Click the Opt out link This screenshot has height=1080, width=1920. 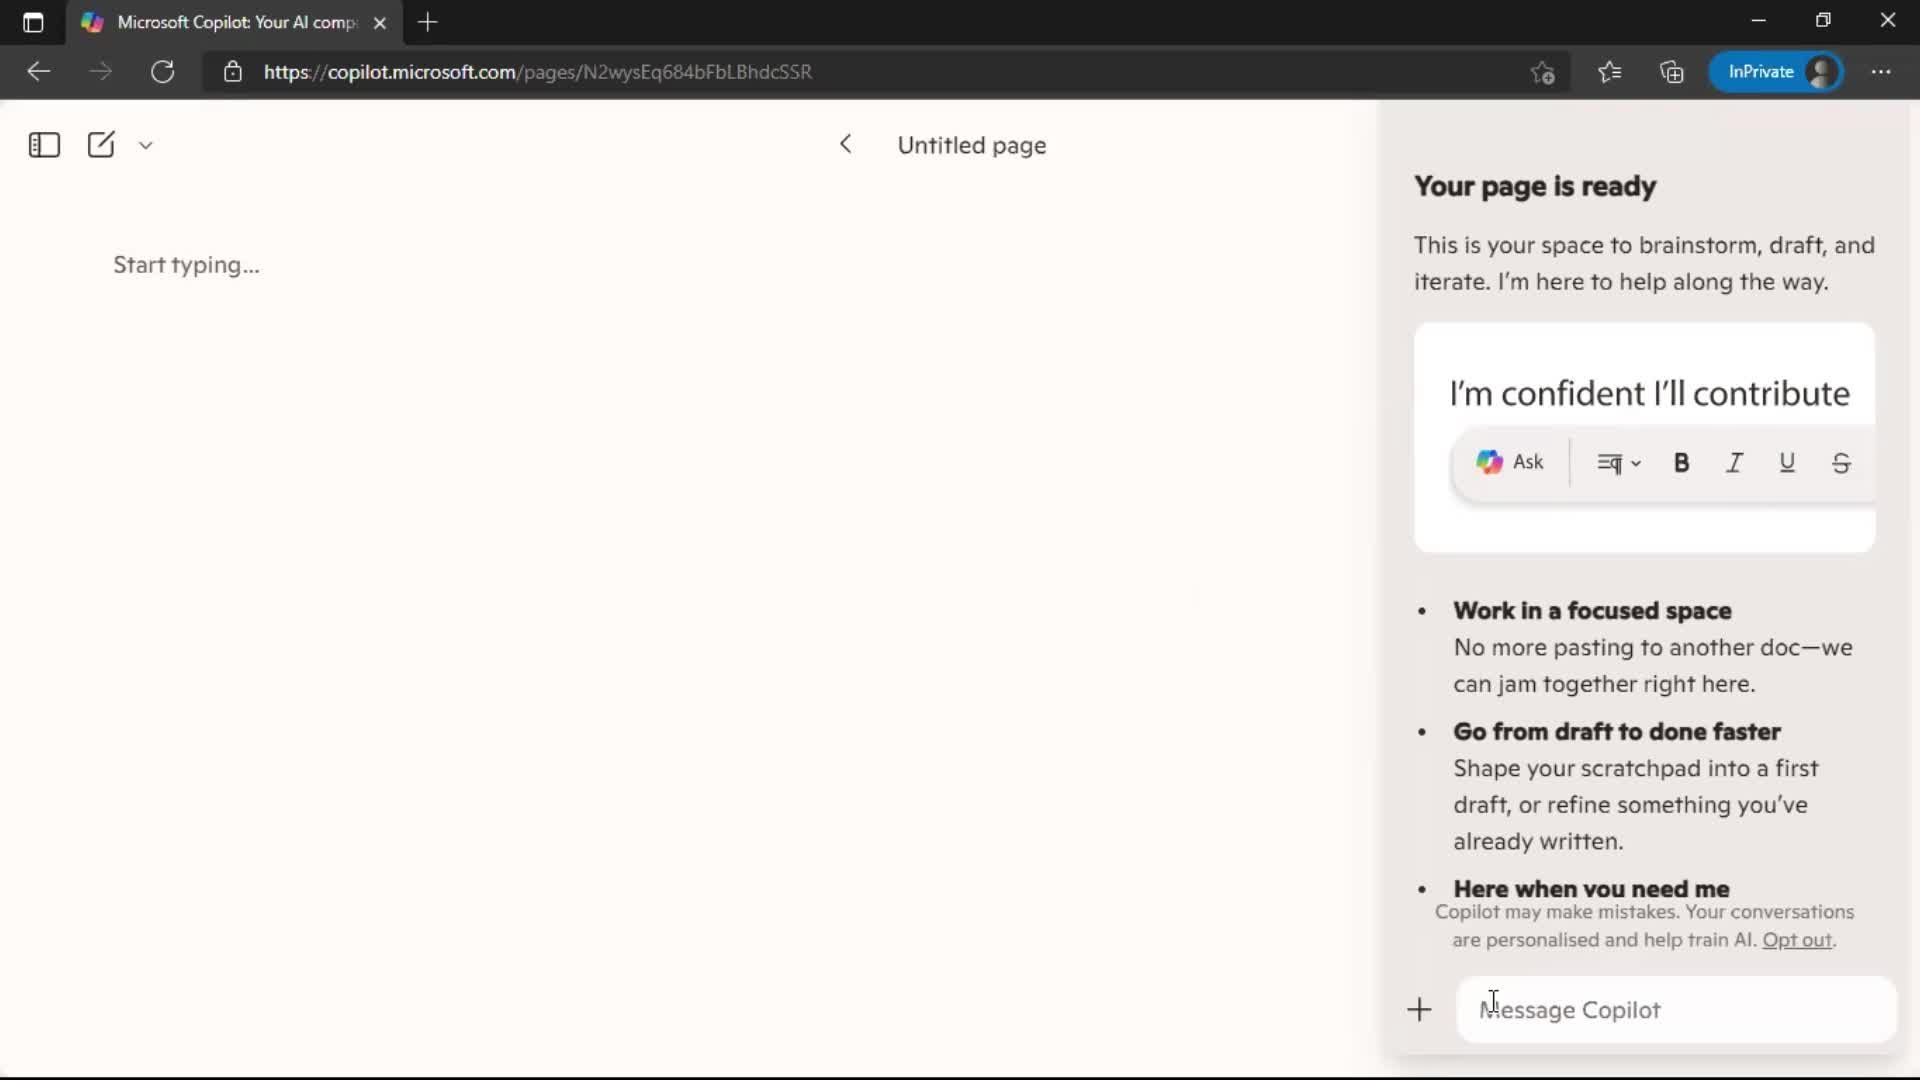pos(1797,940)
